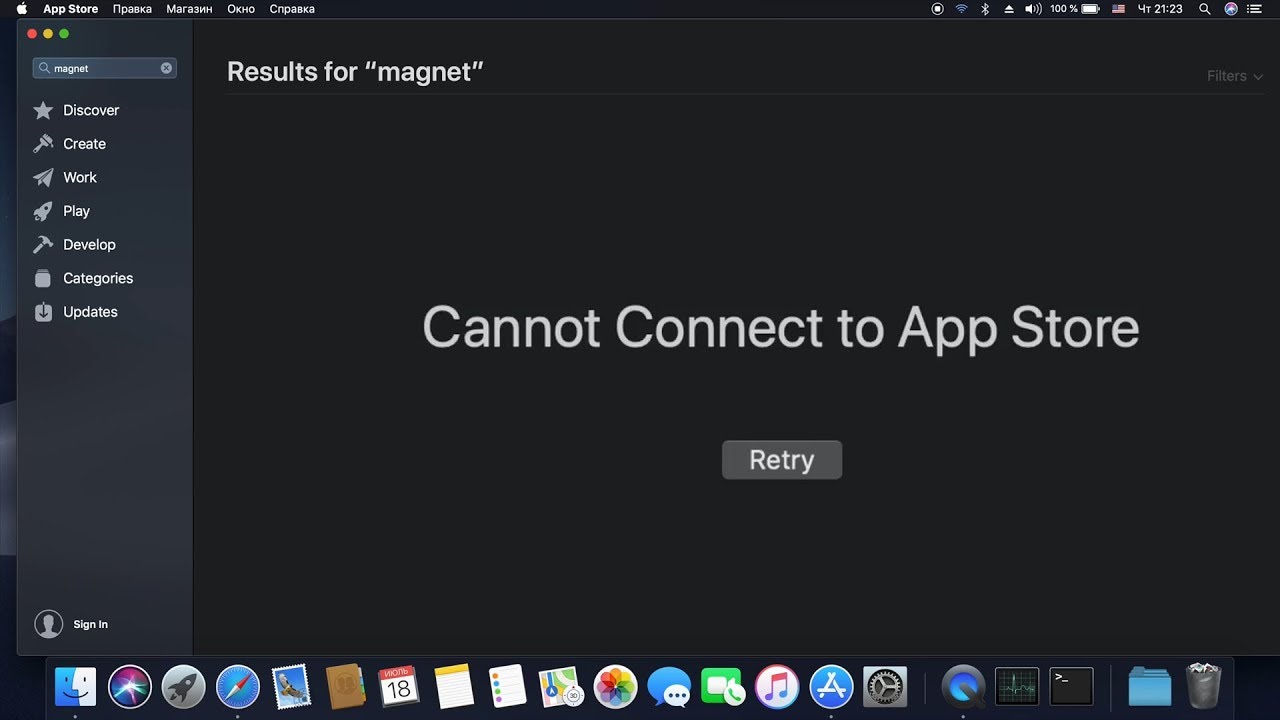Open the Updates download icon
The width and height of the screenshot is (1280, 720).
pos(43,312)
